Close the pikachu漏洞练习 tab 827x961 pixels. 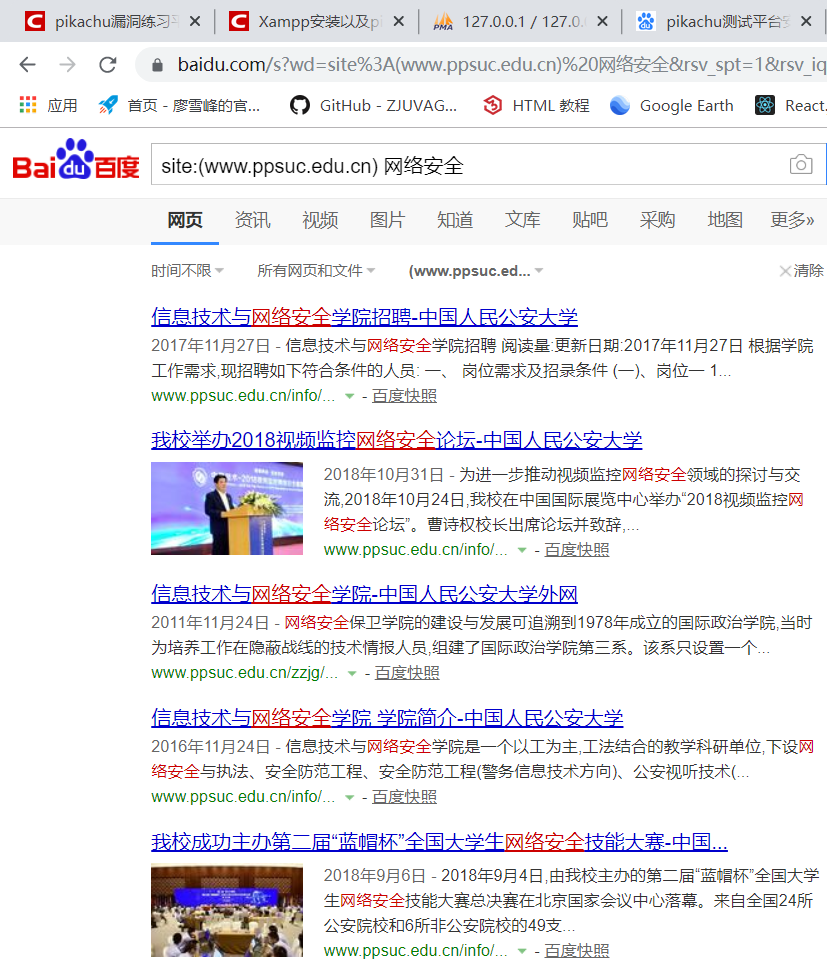(x=195, y=21)
